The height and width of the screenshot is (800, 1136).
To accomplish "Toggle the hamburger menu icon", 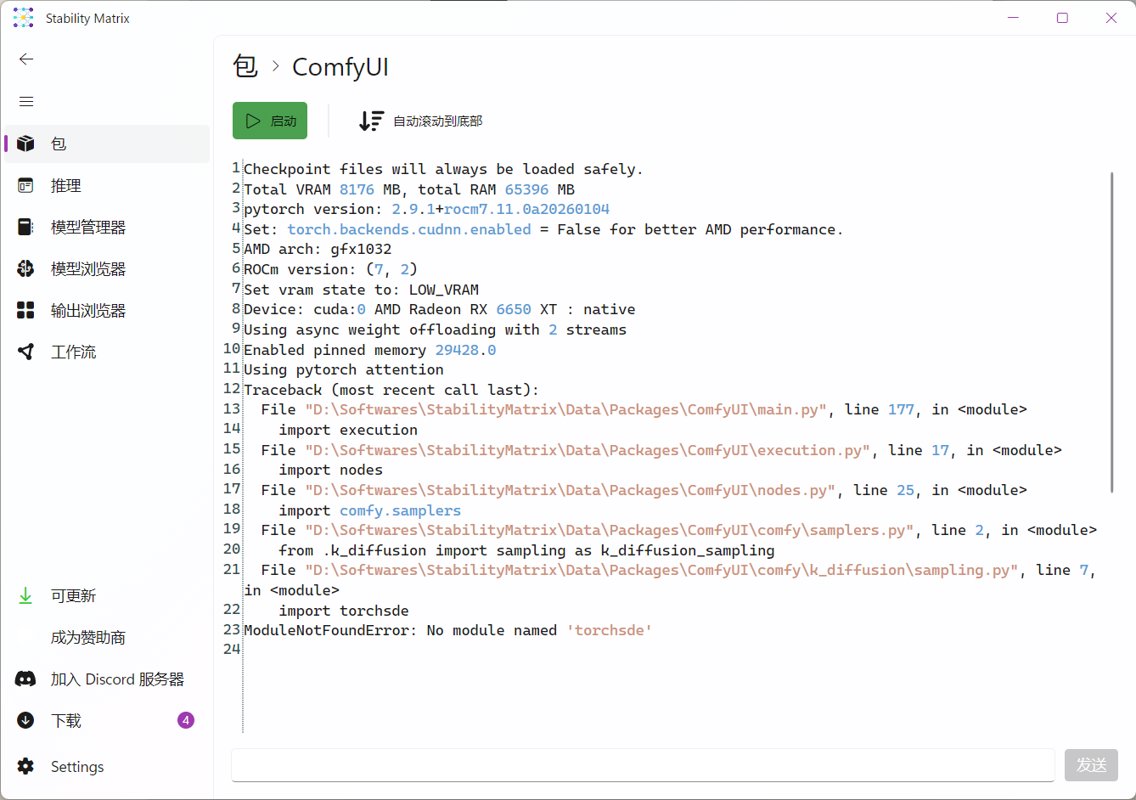I will [x=26, y=101].
